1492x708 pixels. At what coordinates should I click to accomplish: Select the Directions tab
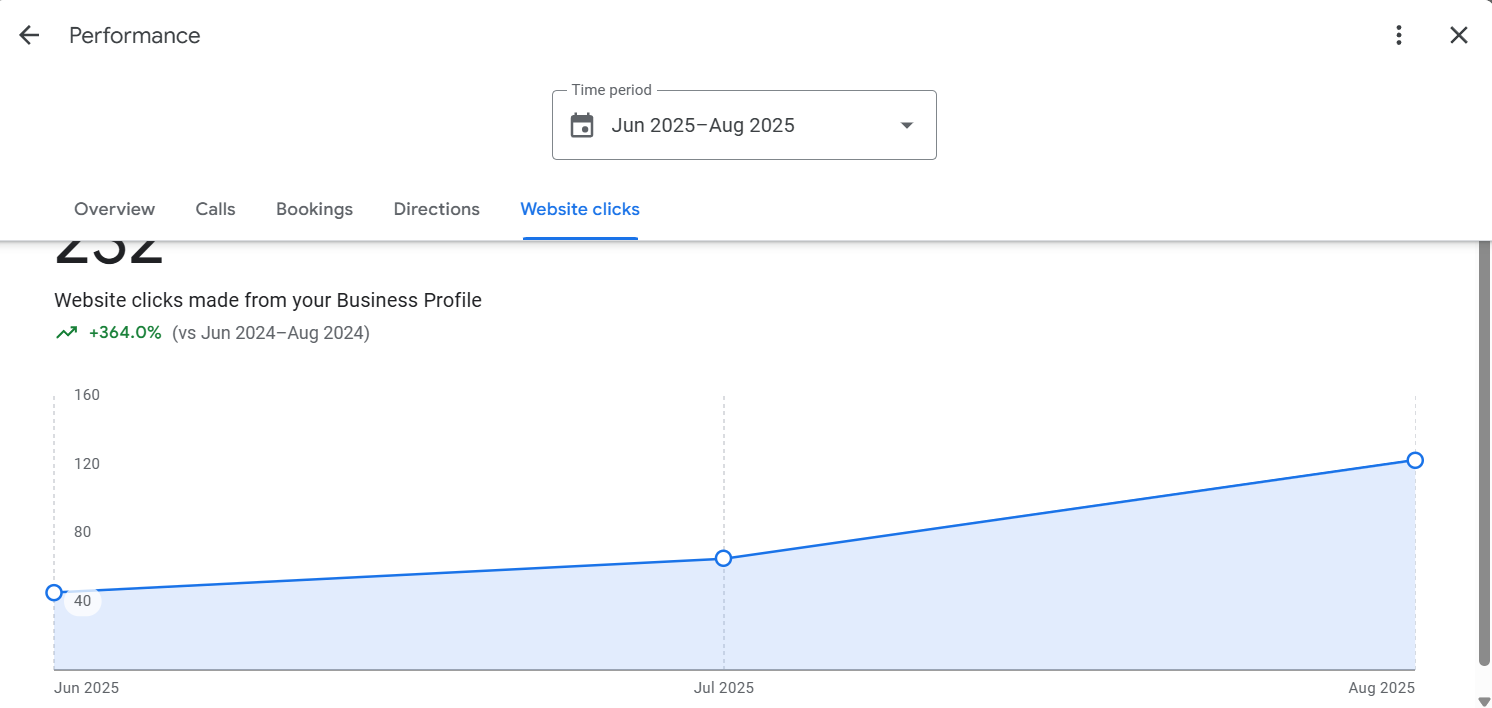tap(436, 209)
